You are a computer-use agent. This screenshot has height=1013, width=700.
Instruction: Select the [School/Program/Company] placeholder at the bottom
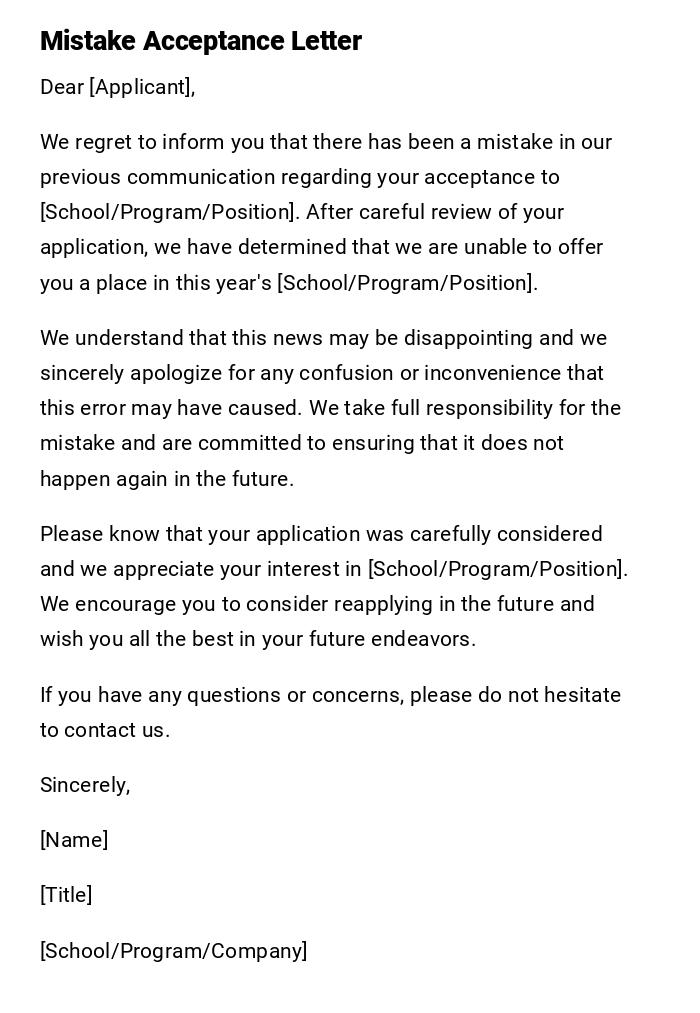pyautogui.click(x=173, y=951)
